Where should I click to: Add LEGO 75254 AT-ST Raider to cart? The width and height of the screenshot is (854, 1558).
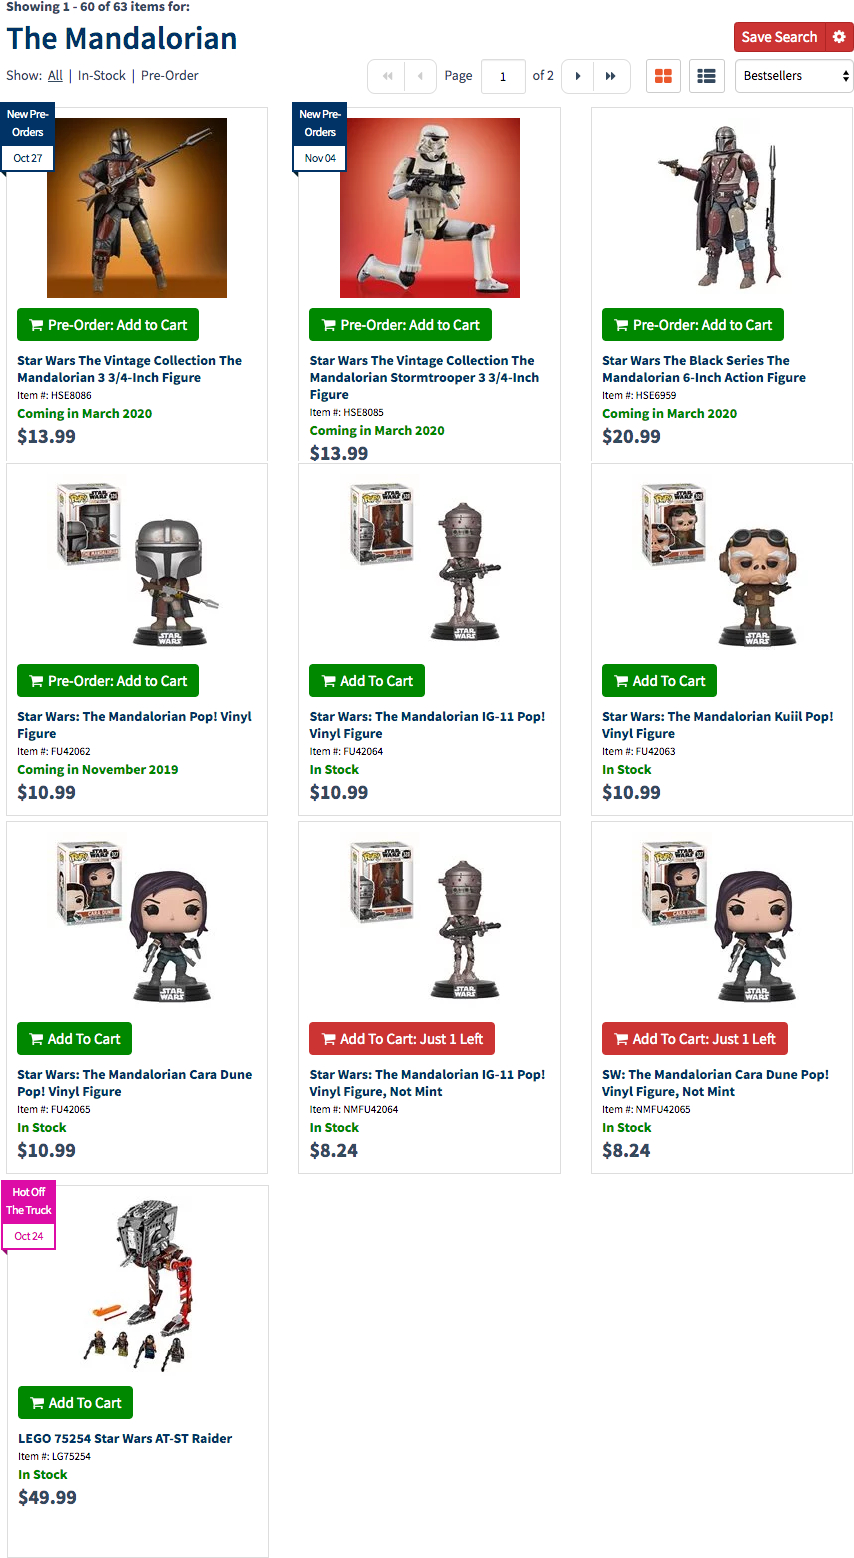coord(75,1403)
